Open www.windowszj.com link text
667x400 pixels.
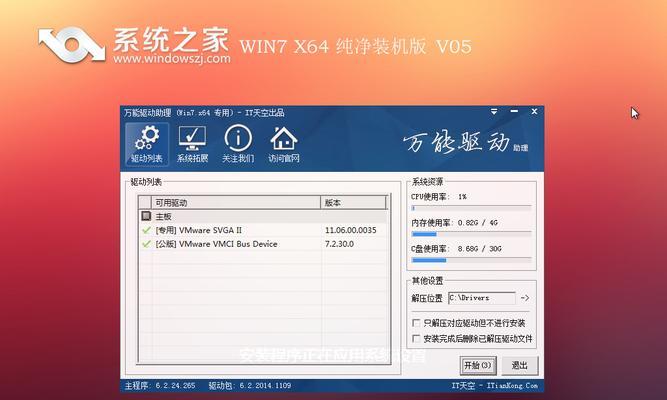[172, 58]
